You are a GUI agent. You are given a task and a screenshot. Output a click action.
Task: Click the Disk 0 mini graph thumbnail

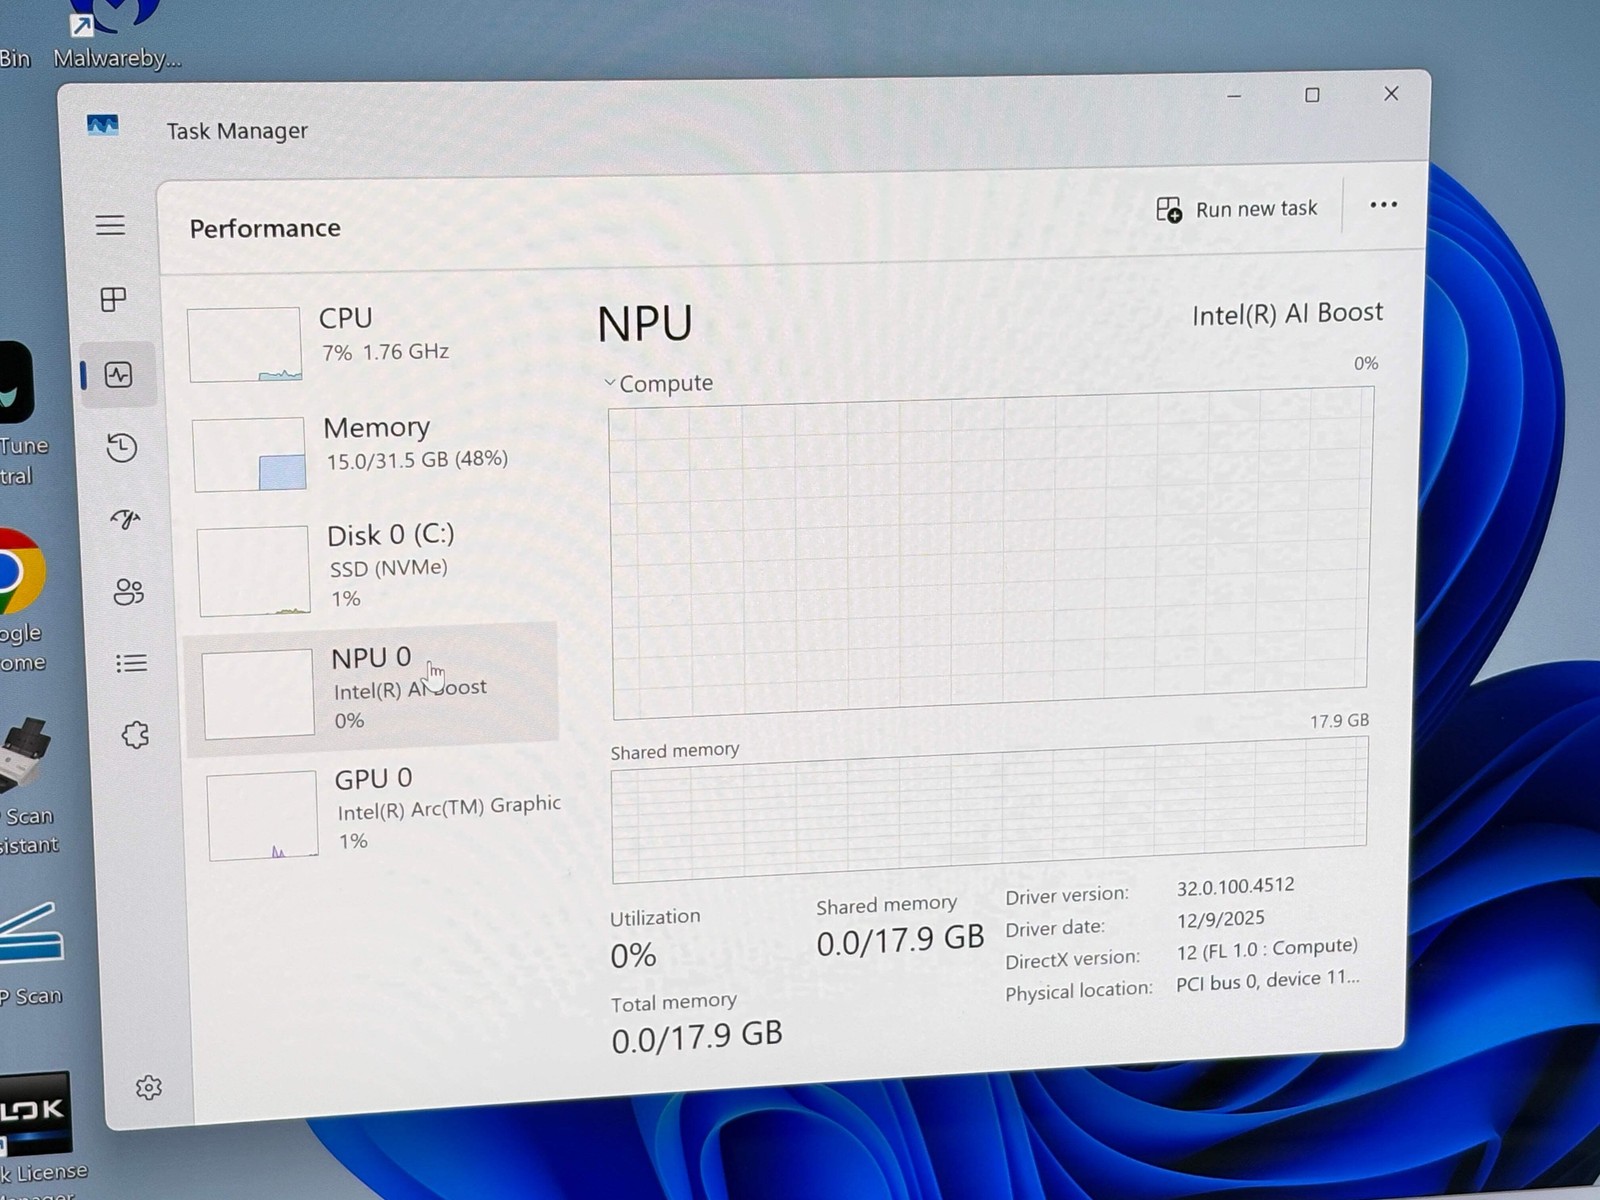click(x=254, y=571)
